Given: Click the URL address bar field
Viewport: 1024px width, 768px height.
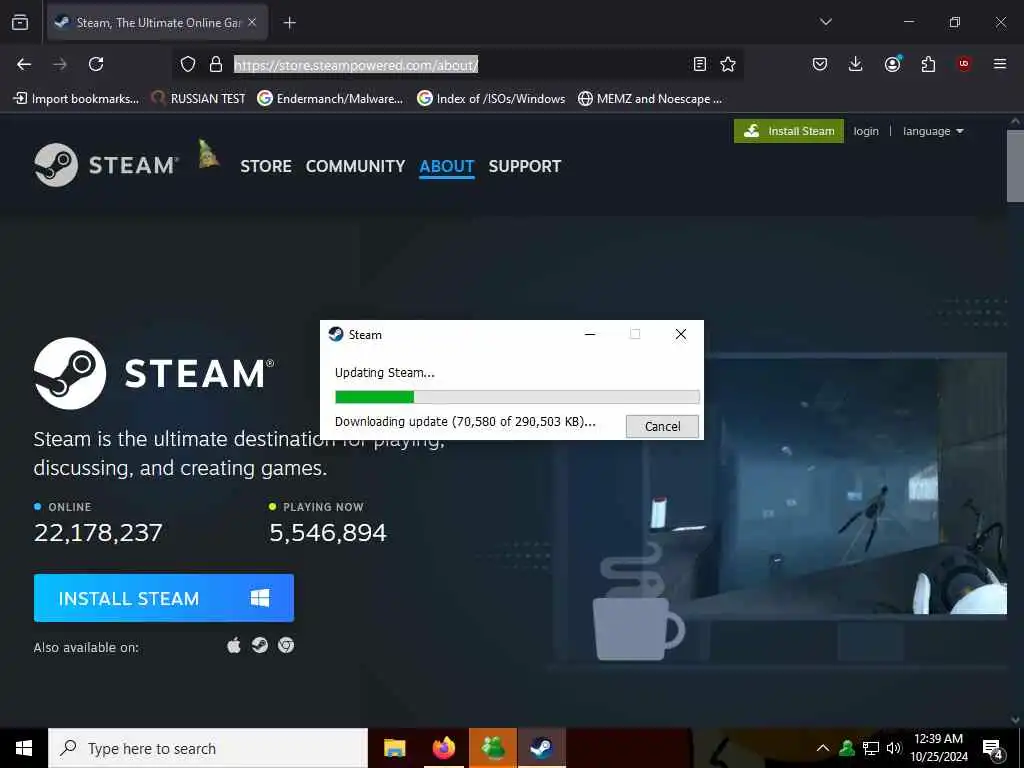Looking at the screenshot, I should point(457,64).
